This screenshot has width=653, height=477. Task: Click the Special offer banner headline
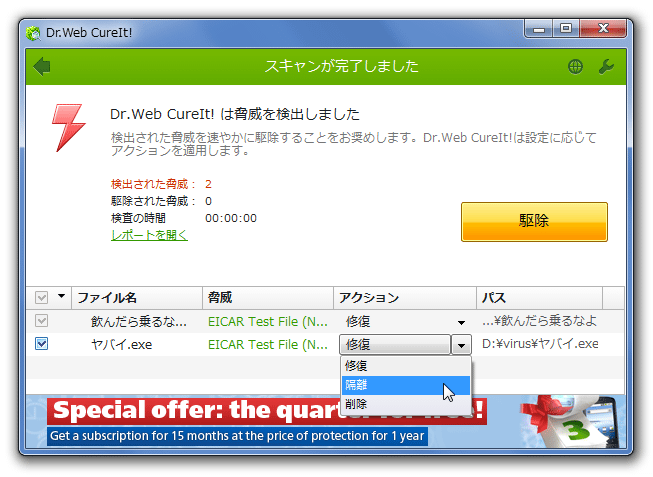(x=267, y=411)
